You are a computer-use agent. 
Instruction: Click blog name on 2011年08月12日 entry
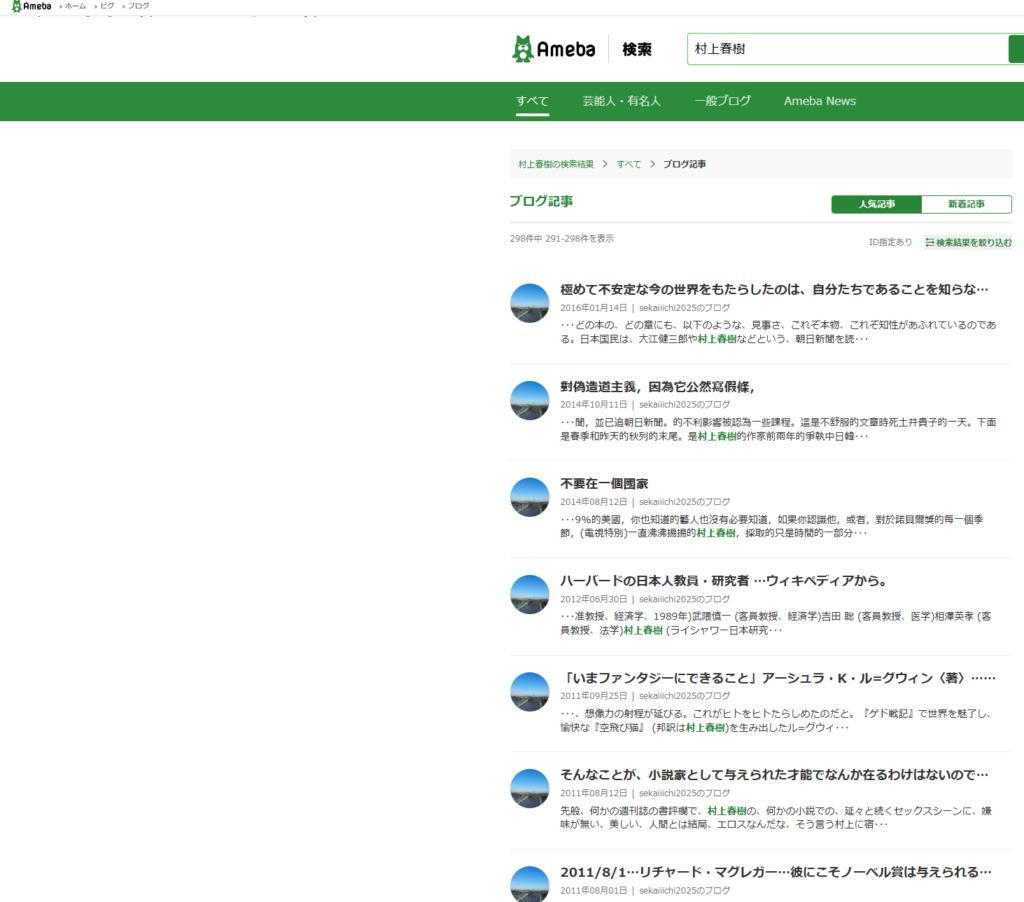tap(684, 793)
